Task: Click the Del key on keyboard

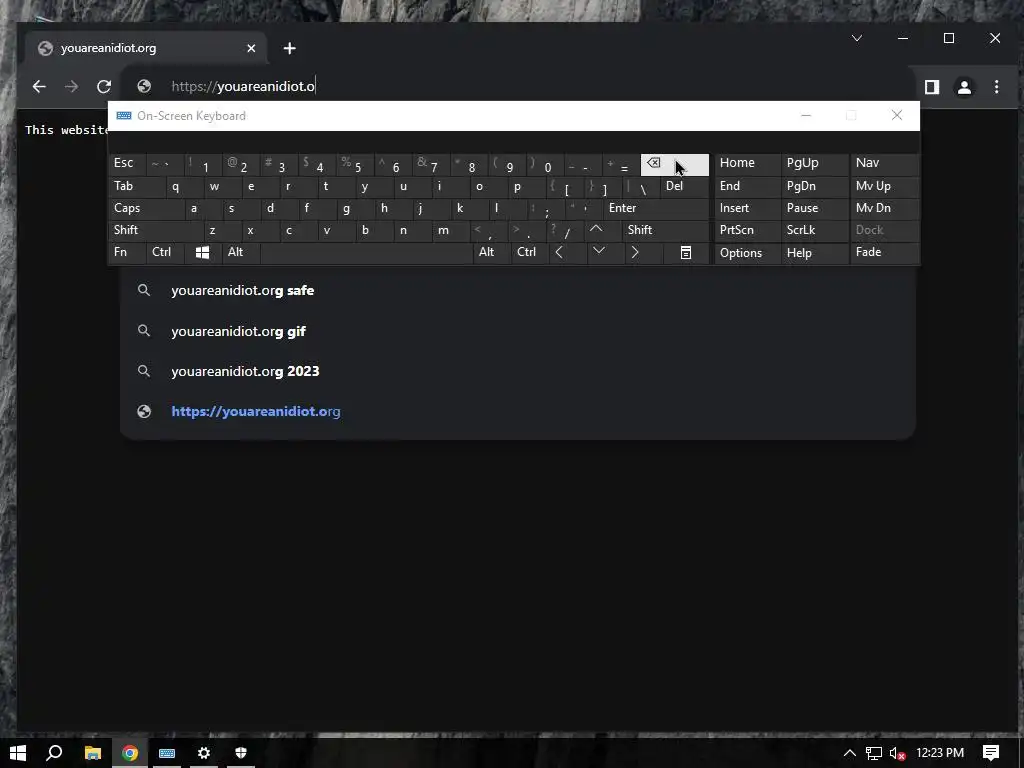Action: 684,187
